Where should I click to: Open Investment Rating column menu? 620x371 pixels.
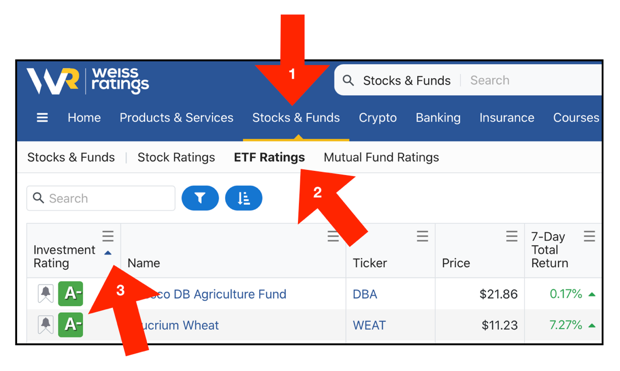(x=108, y=236)
